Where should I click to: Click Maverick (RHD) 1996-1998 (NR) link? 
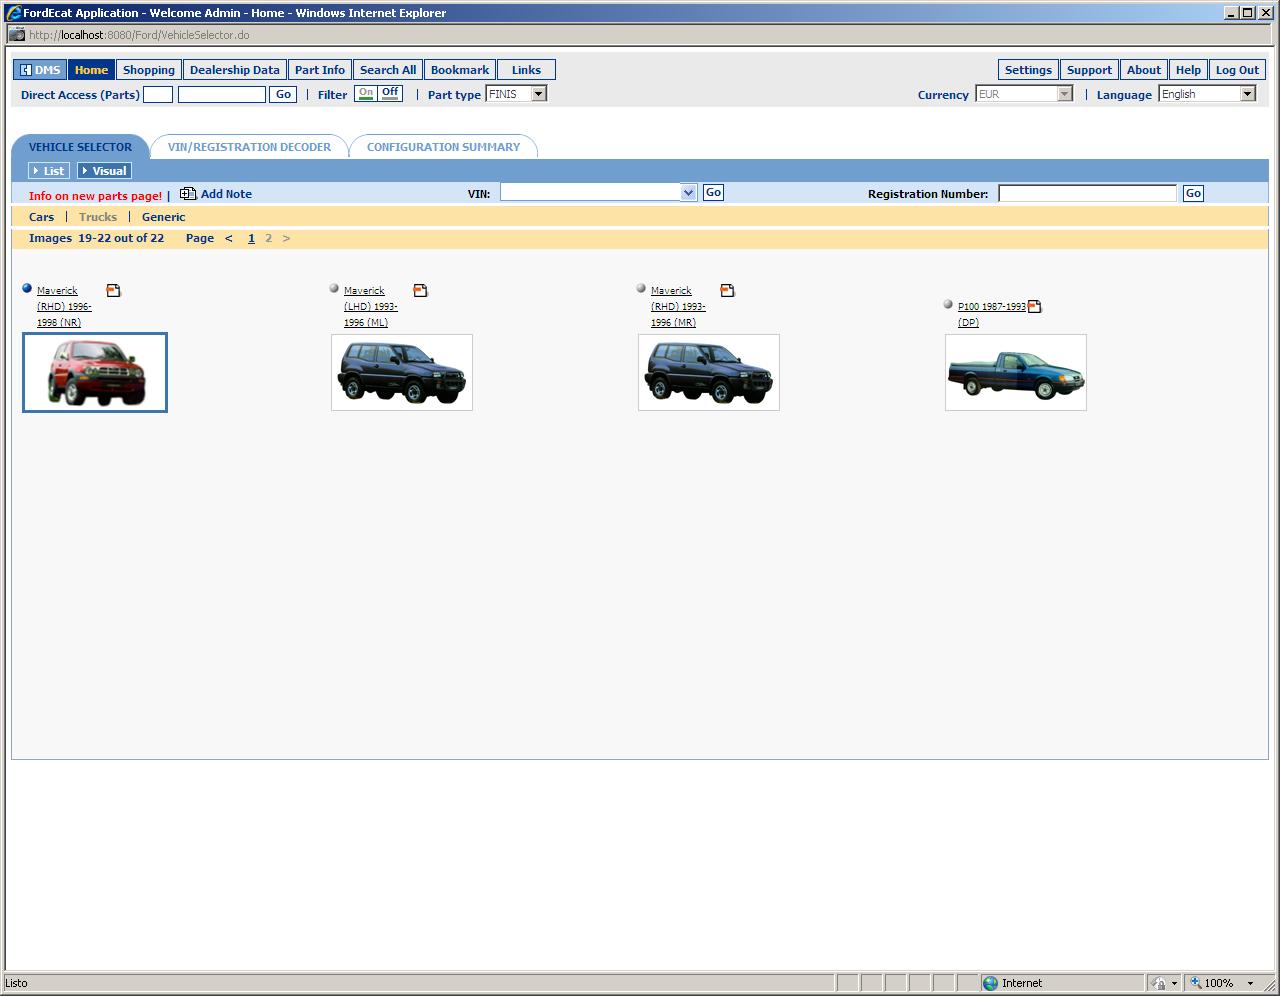pyautogui.click(x=64, y=306)
